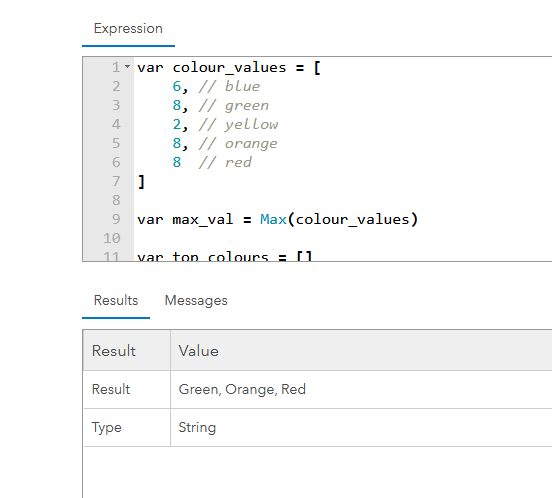Click the '8, // green' code line
Image resolution: width=552 pixels, height=498 pixels.
tap(220, 106)
